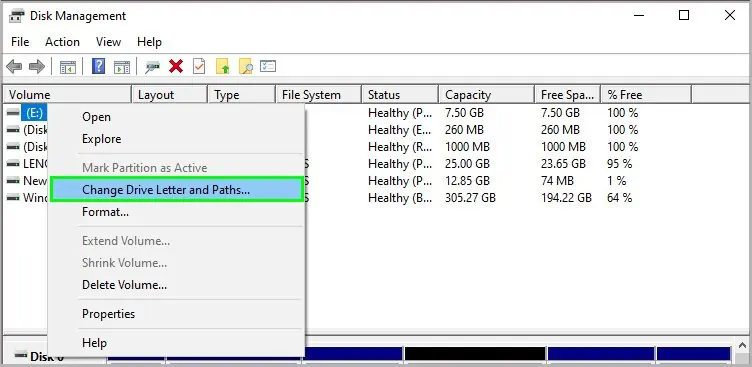Click the 25.00 GB capacity cell

[x=468, y=164]
